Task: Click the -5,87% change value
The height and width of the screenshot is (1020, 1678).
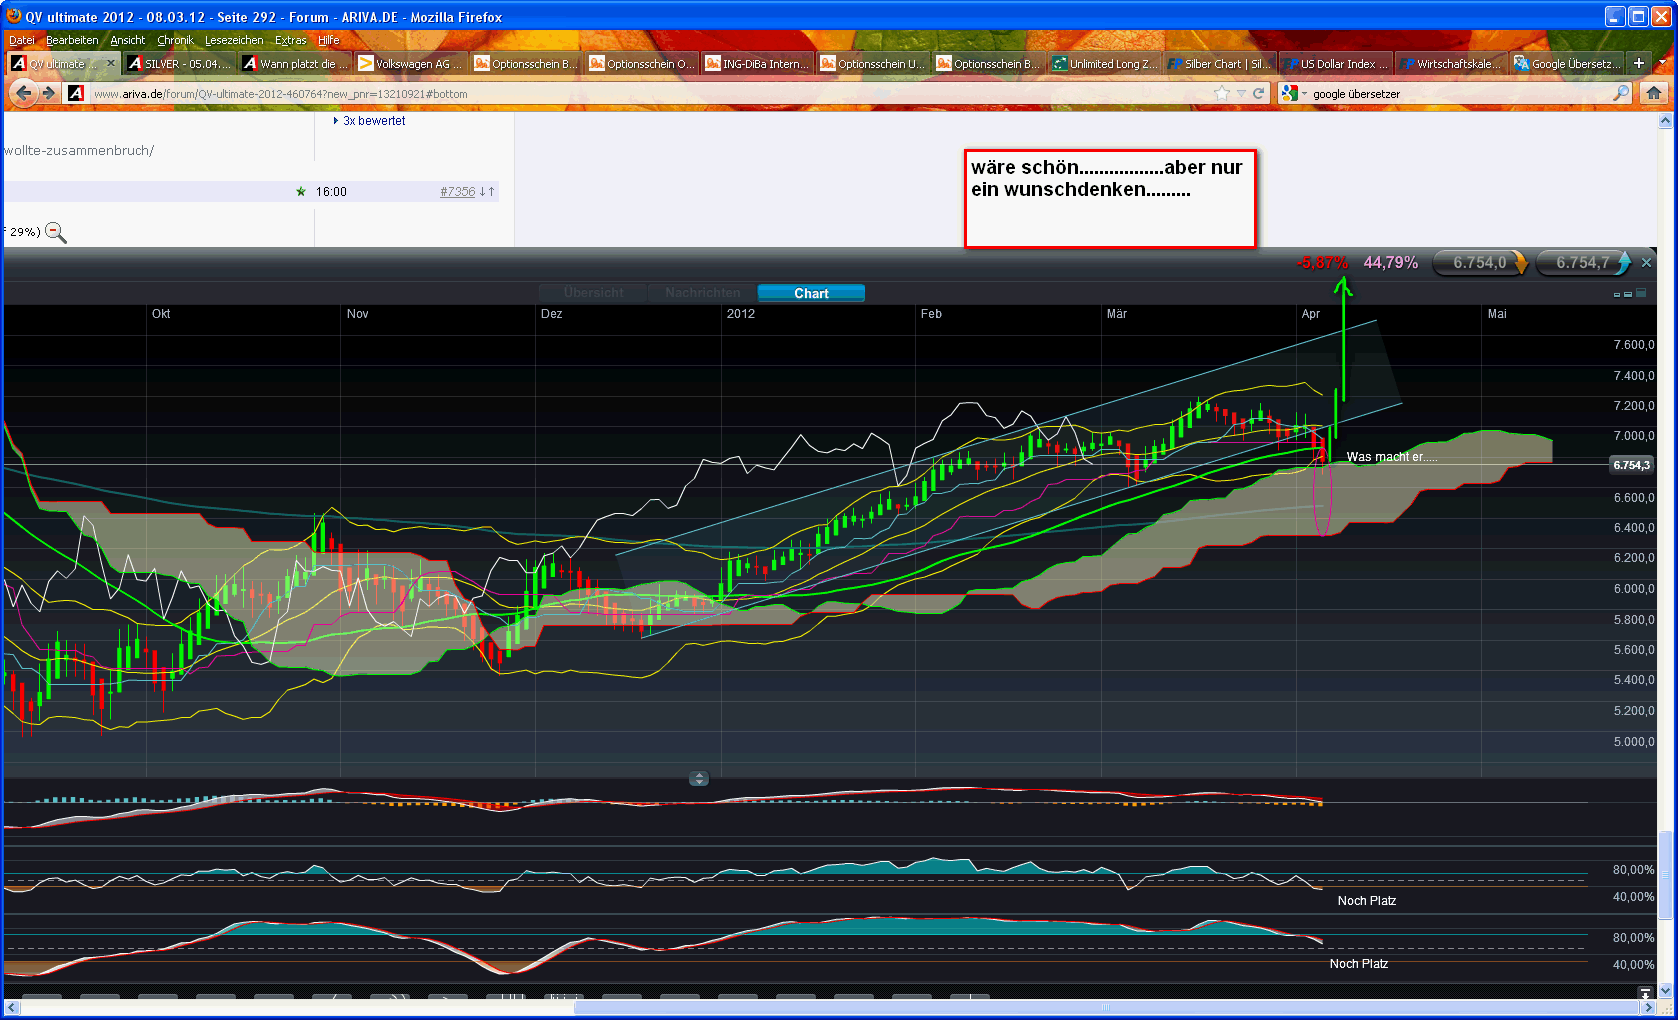Action: (x=1322, y=263)
